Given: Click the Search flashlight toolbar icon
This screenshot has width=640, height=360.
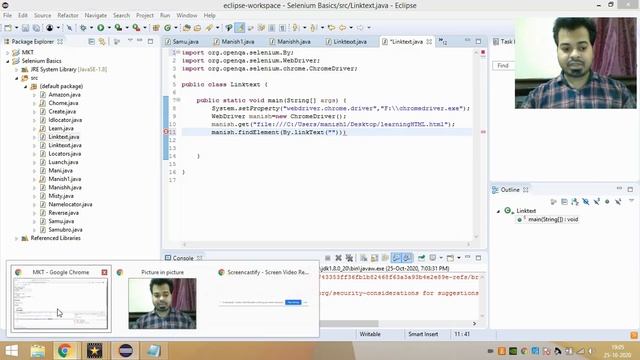Looking at the screenshot, I should click(x=209, y=28).
